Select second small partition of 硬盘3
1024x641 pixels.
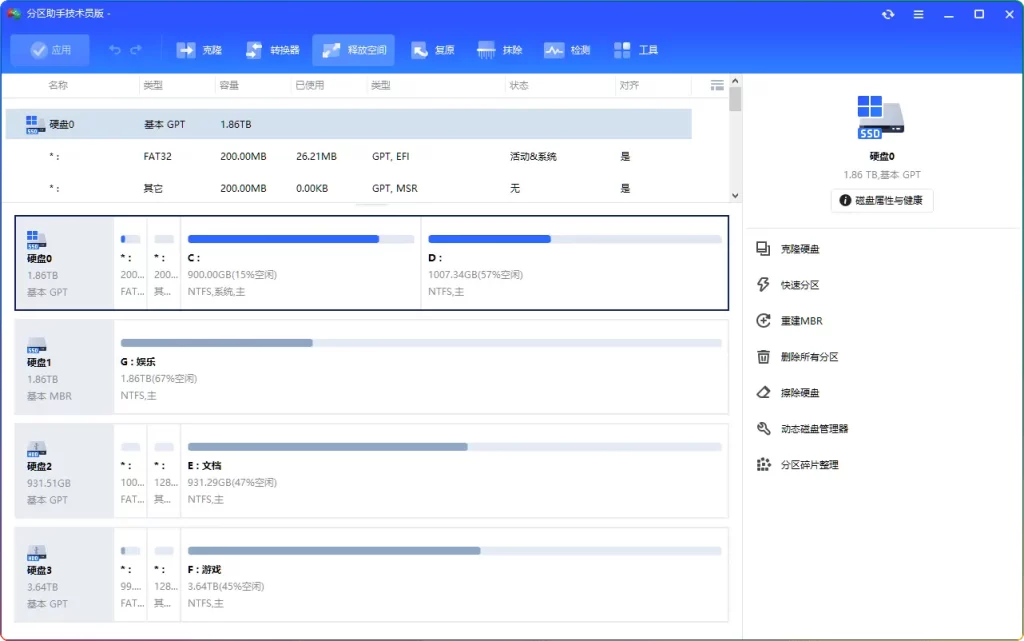[164, 574]
